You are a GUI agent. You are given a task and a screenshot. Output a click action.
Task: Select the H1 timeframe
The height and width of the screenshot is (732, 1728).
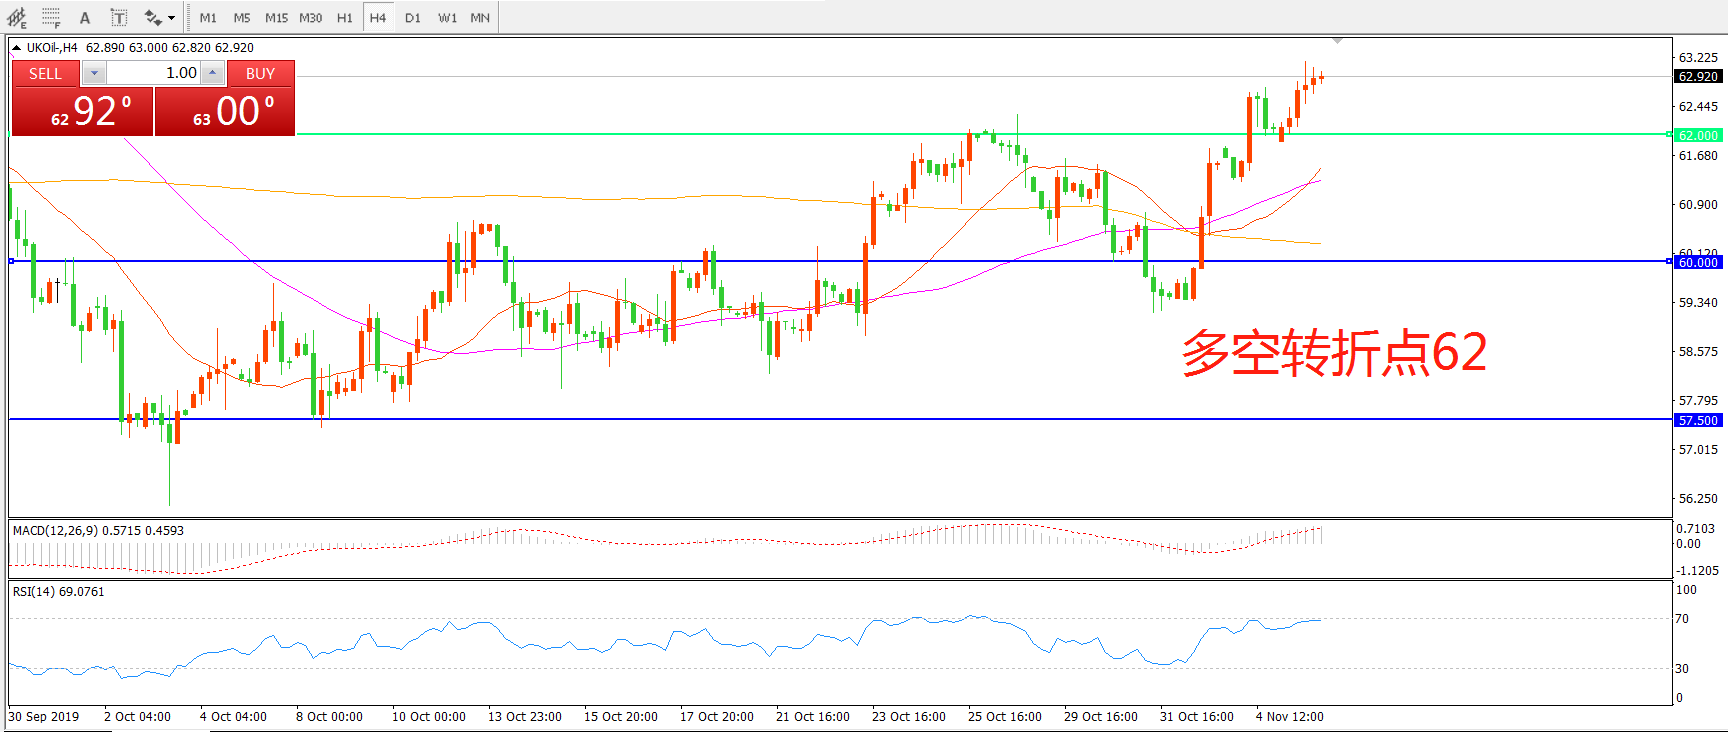pyautogui.click(x=344, y=17)
